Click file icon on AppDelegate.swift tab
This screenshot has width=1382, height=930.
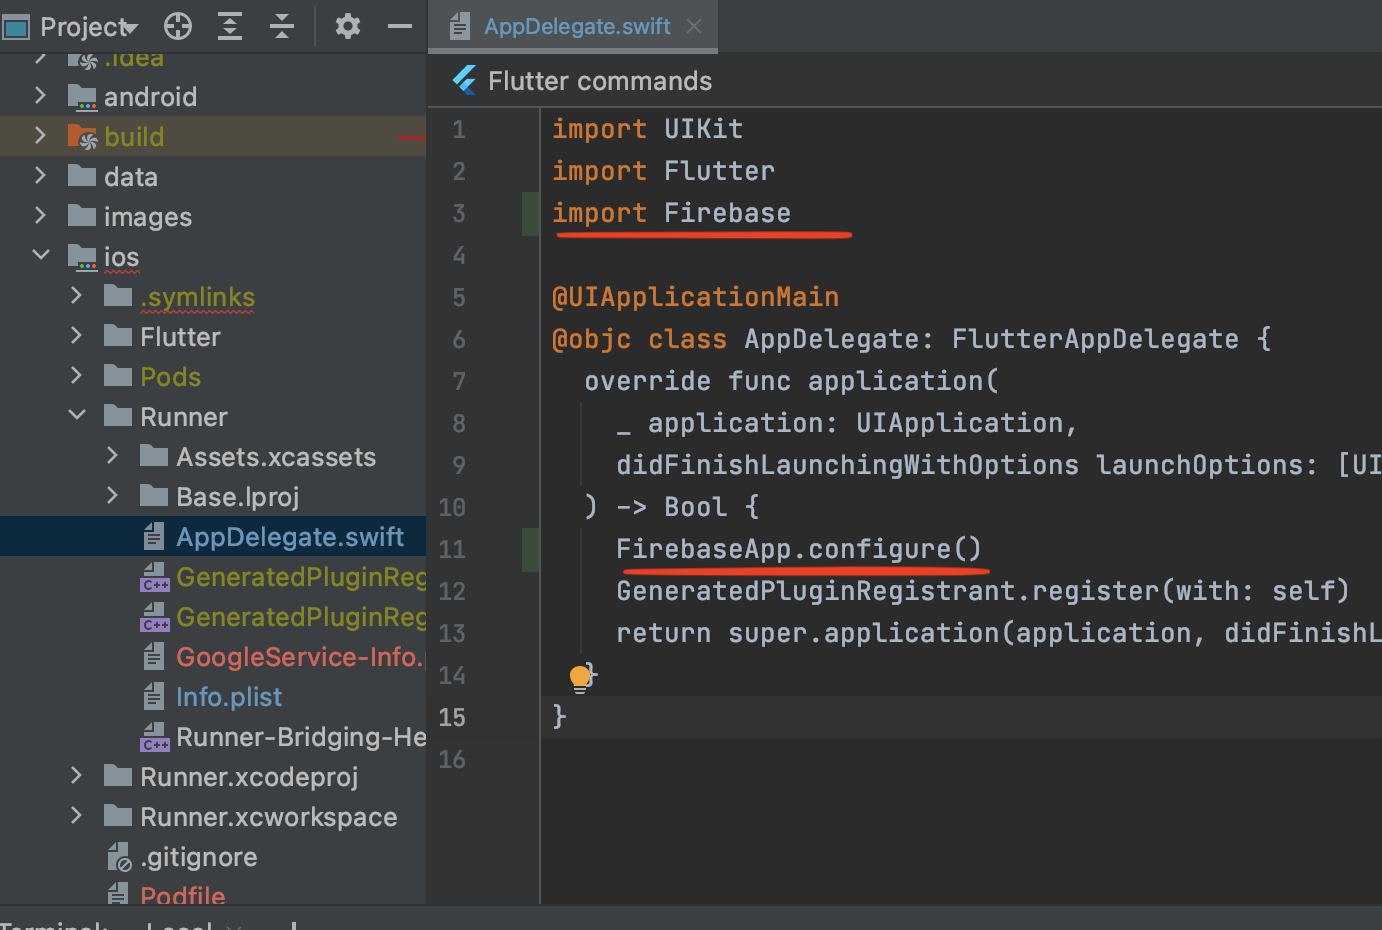(459, 27)
